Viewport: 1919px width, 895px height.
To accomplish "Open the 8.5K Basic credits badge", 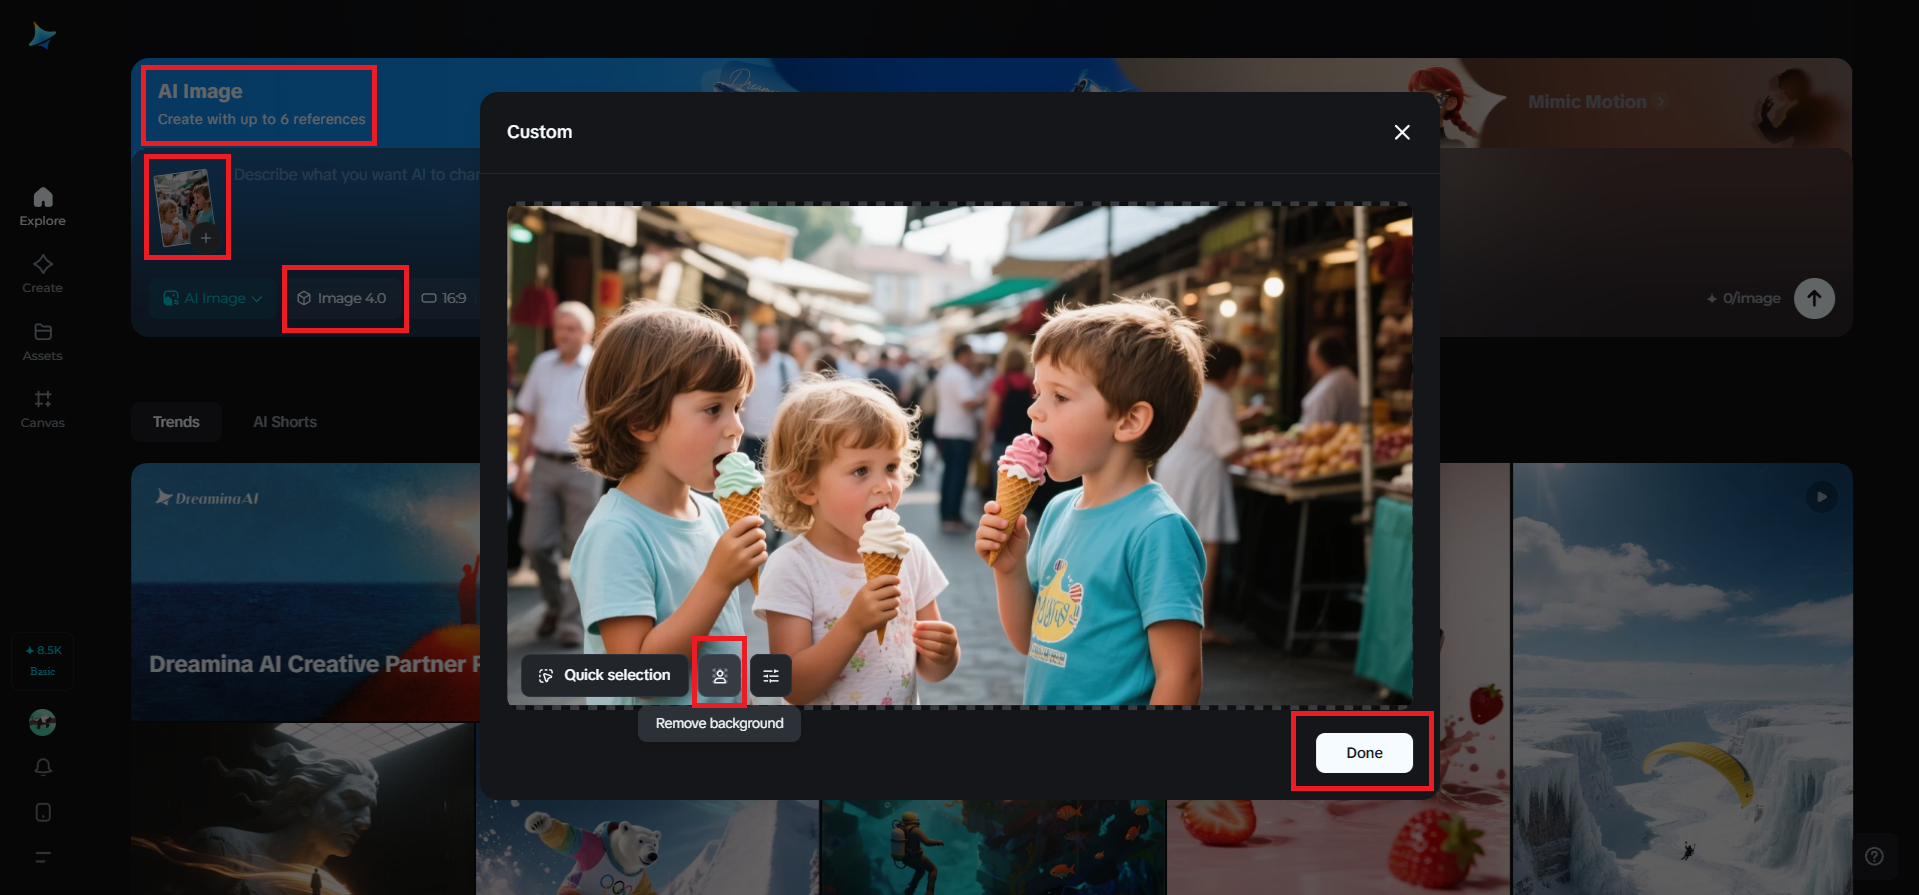I will (42, 660).
